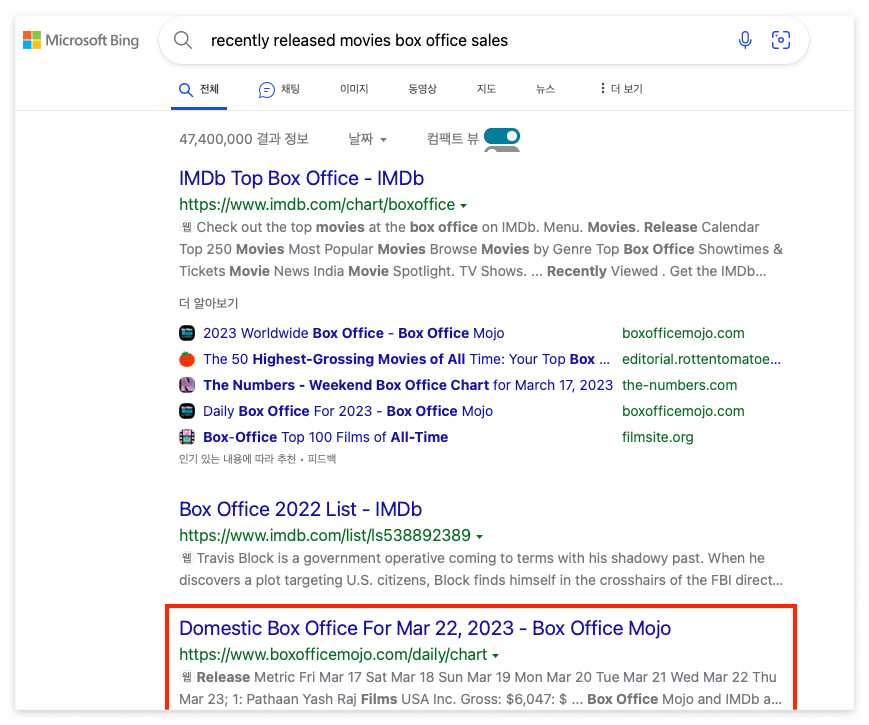
Task: Open the 날짜 date filter dropdown
Action: pos(367,139)
